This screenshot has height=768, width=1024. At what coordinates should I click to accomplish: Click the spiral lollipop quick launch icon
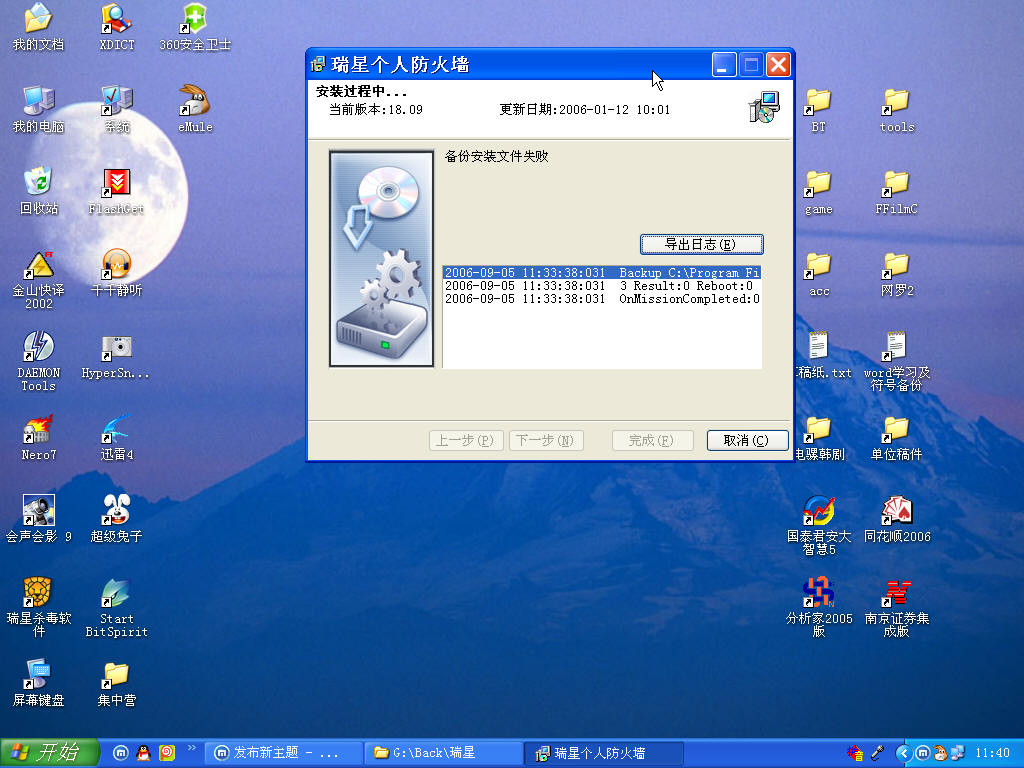point(167,753)
